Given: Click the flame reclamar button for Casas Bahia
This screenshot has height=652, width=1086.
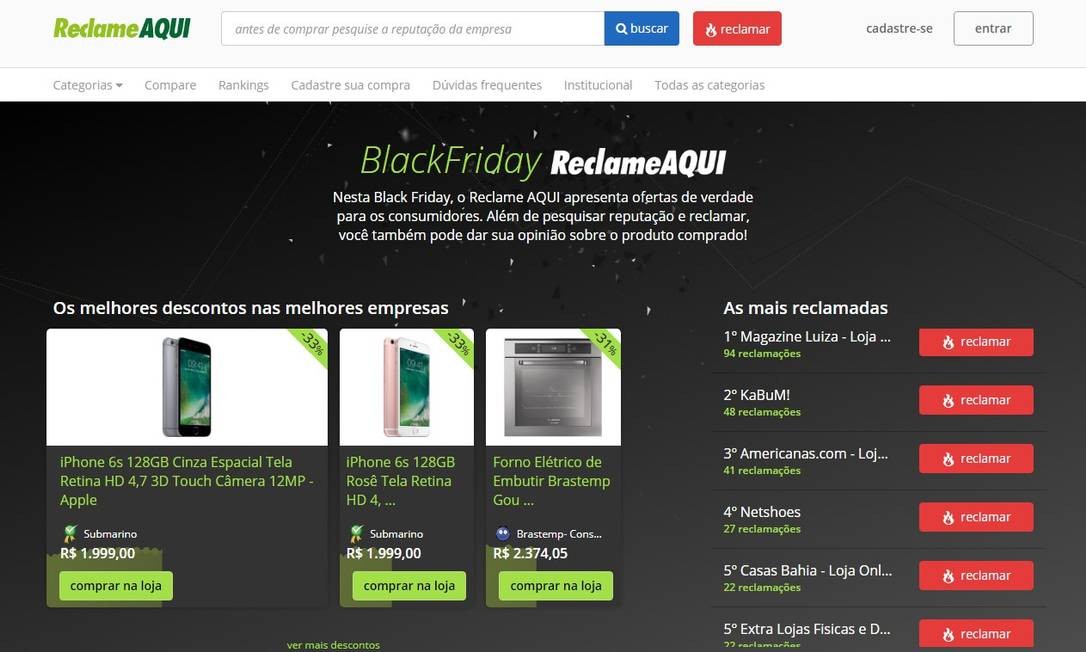Looking at the screenshot, I should [x=976, y=576].
